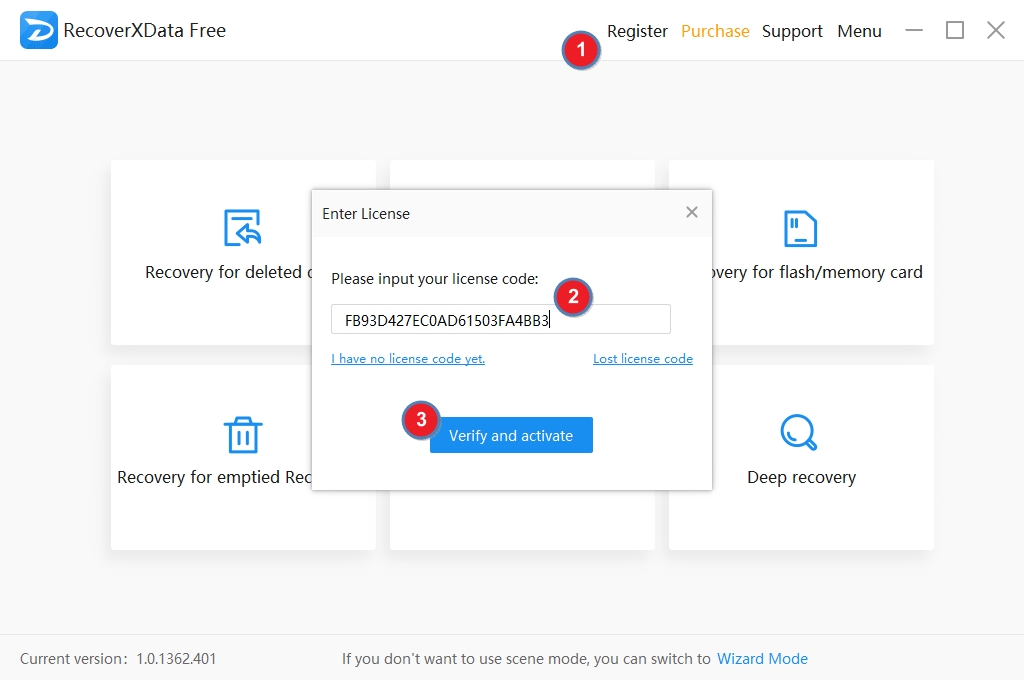
Task: Click the Enter License dialog title
Action: pos(366,214)
